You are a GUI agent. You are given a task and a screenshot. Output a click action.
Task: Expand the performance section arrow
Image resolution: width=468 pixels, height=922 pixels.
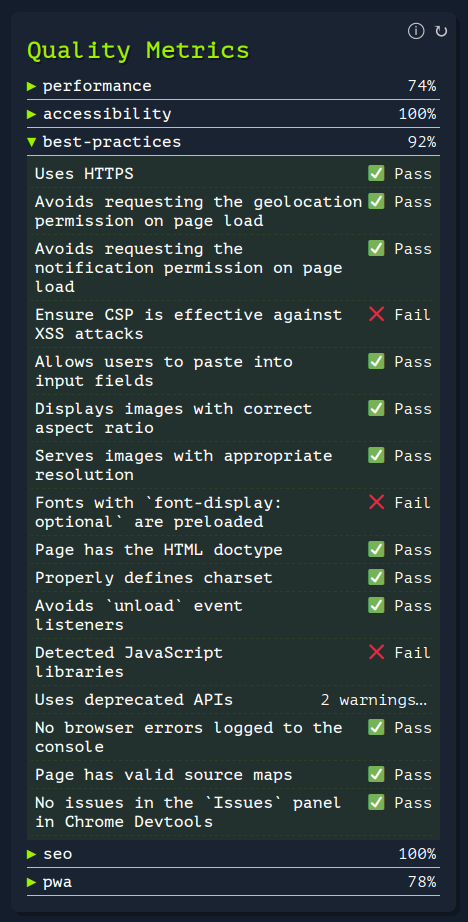pyautogui.click(x=32, y=86)
